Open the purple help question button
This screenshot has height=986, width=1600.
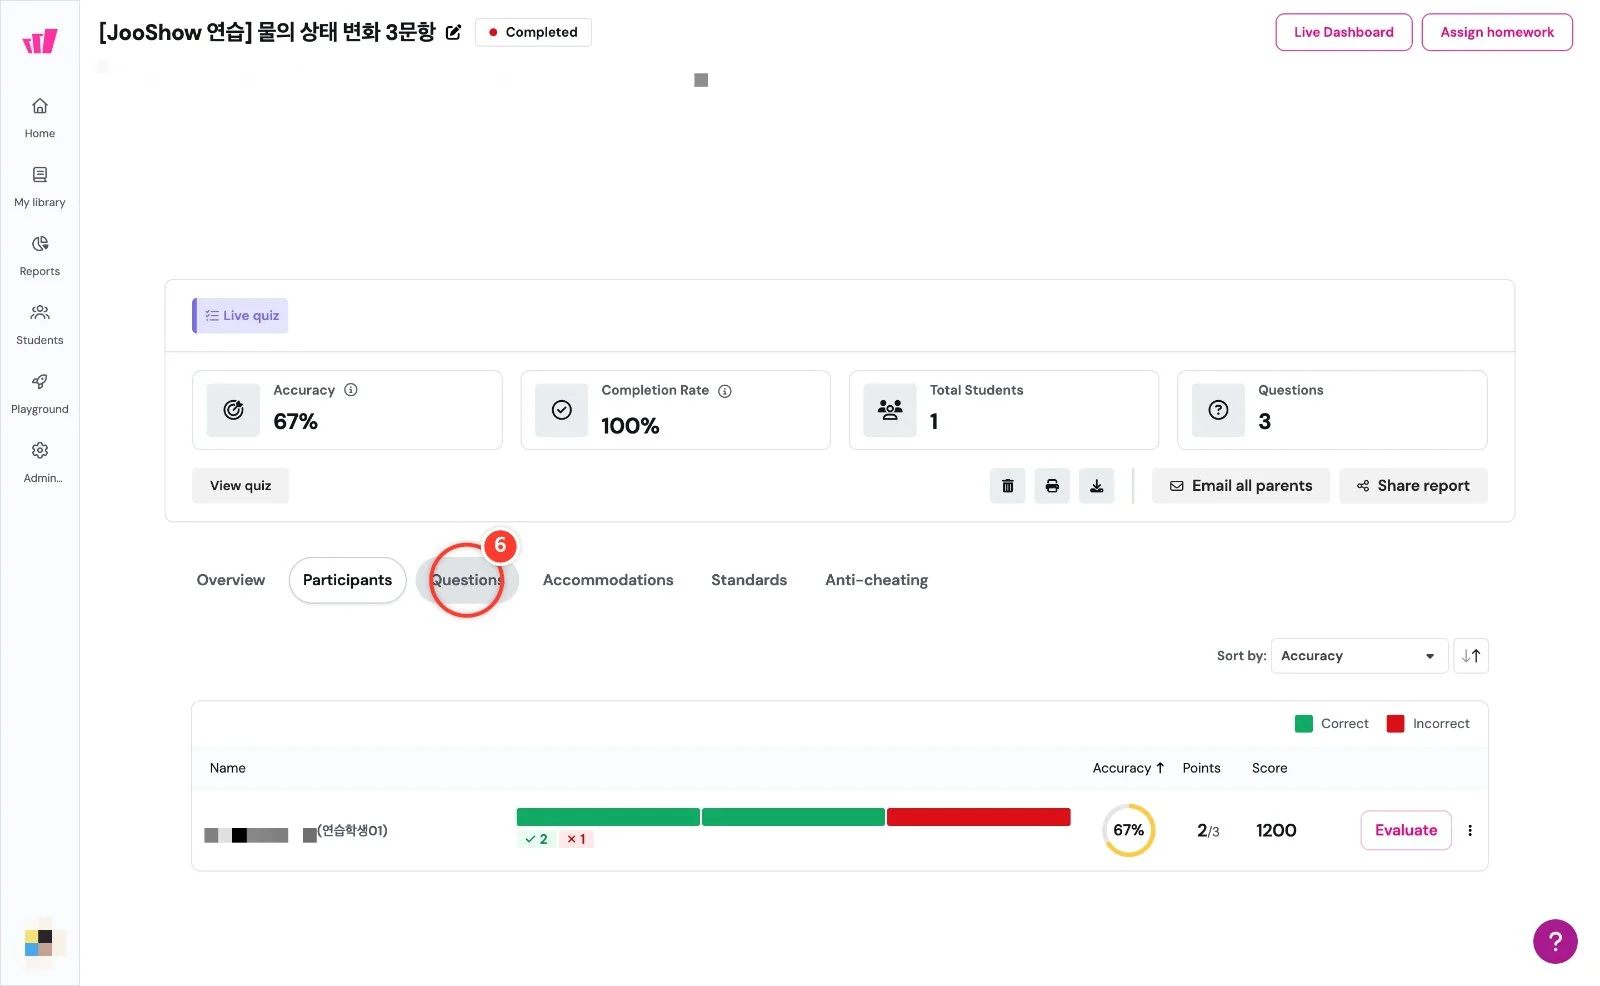(x=1555, y=941)
